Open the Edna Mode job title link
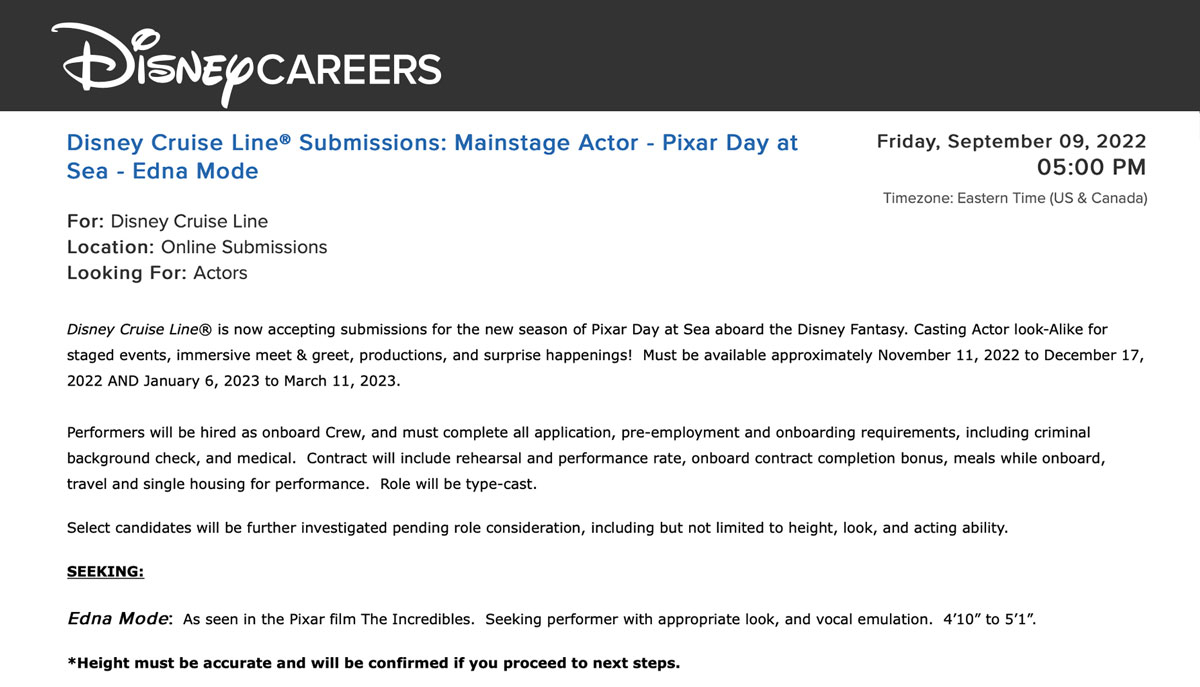Screen dimensions: 1200x687 [x=432, y=157]
